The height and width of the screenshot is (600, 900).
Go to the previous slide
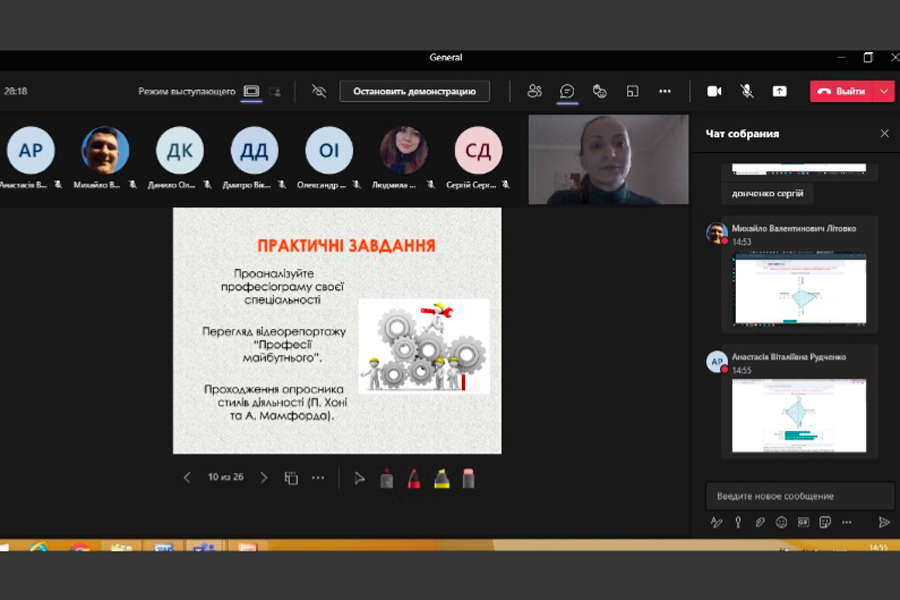click(187, 478)
